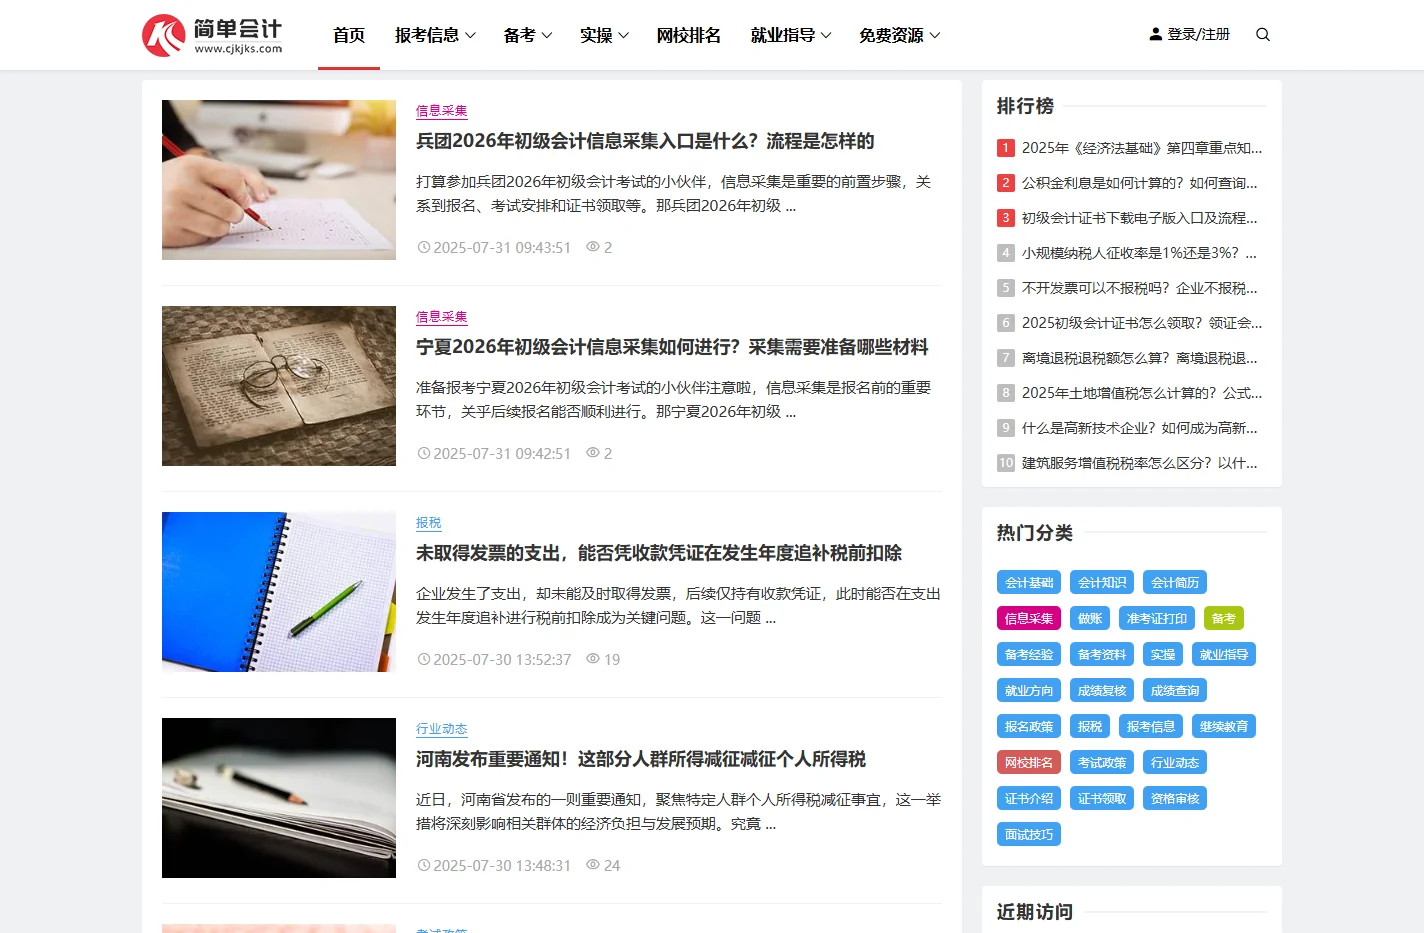This screenshot has height=933, width=1424.
Task: Open ranking item 6 2025初级会计证书怎么领取
Action: [x=1142, y=323]
